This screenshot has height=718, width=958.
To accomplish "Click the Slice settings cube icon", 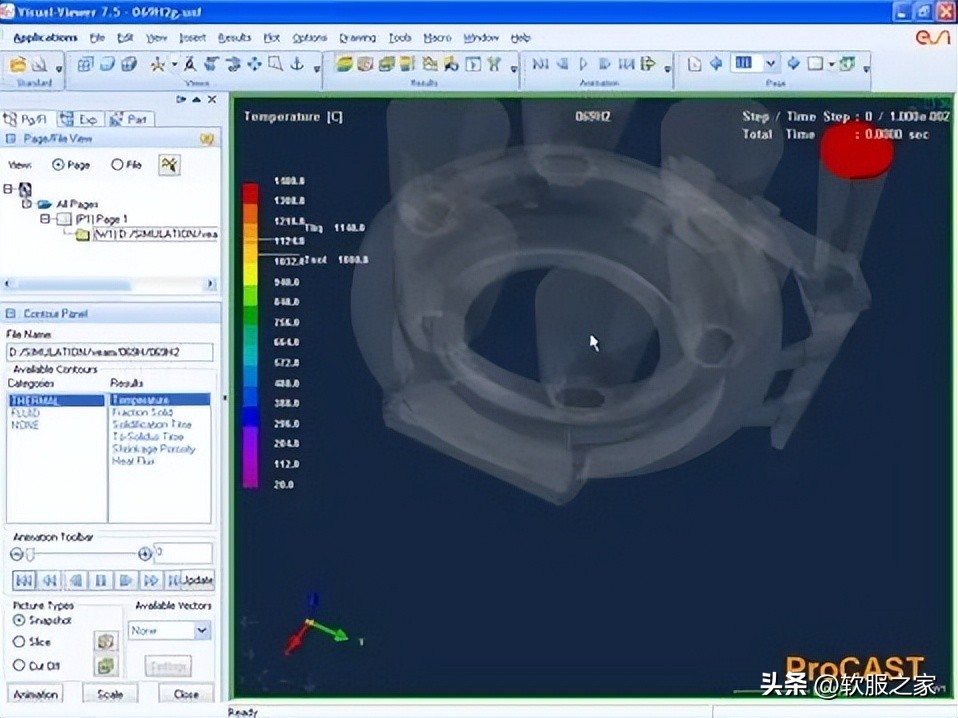I will coord(105,641).
